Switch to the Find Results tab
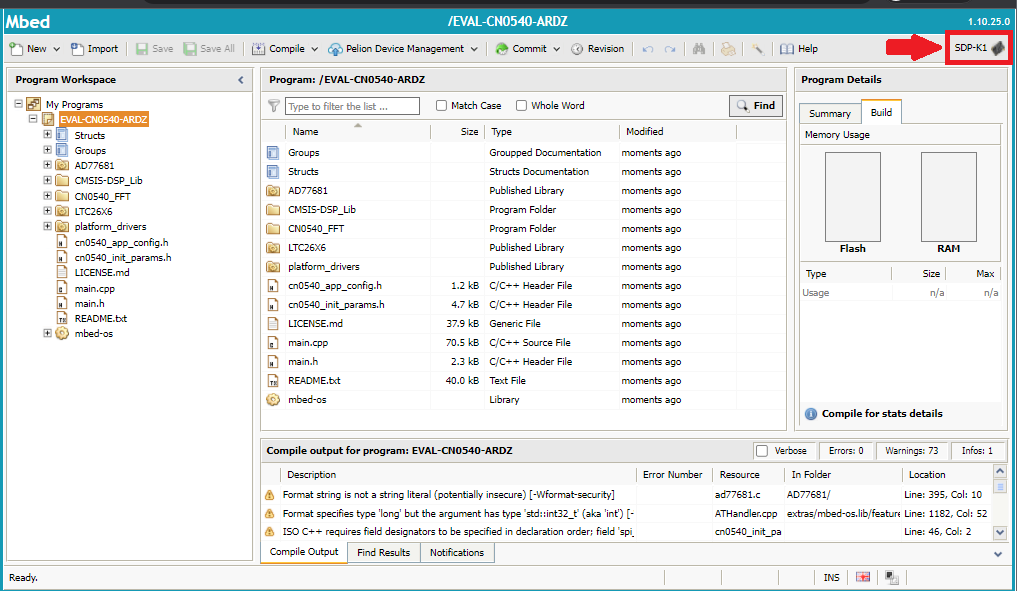Image resolution: width=1018 pixels, height=591 pixels. [x=384, y=553]
